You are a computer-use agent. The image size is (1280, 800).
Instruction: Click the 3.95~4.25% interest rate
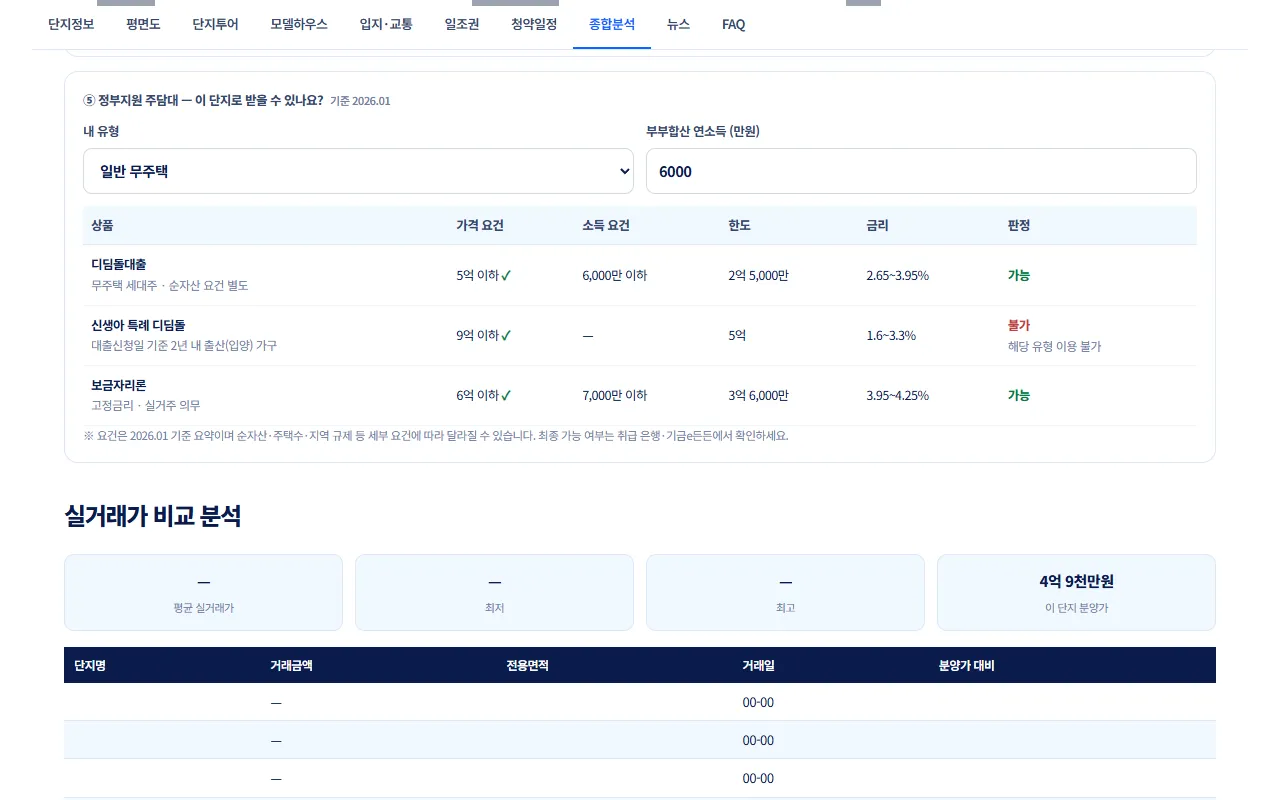(x=897, y=395)
